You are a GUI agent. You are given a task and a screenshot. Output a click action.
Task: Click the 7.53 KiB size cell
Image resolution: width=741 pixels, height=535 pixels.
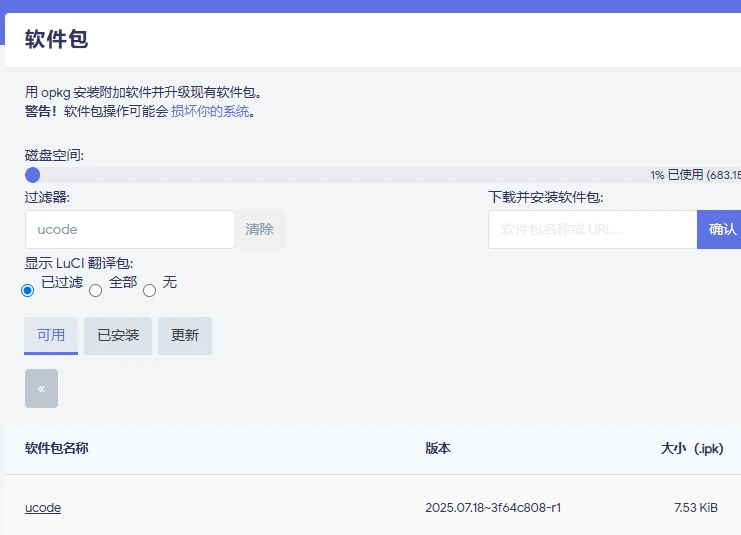pyautogui.click(x=696, y=508)
